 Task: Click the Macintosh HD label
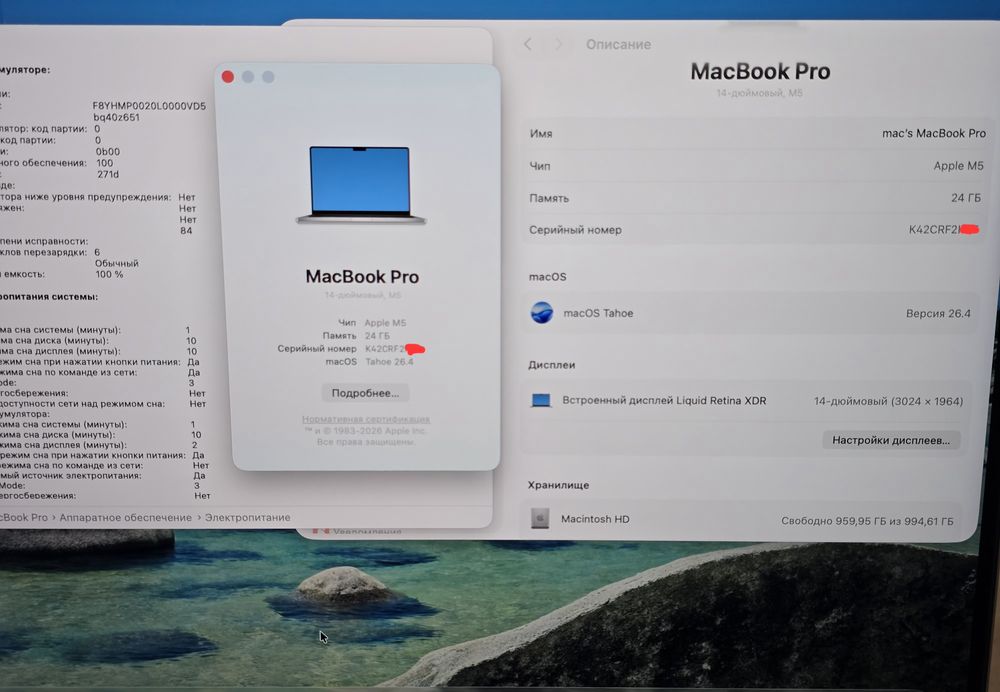595,519
